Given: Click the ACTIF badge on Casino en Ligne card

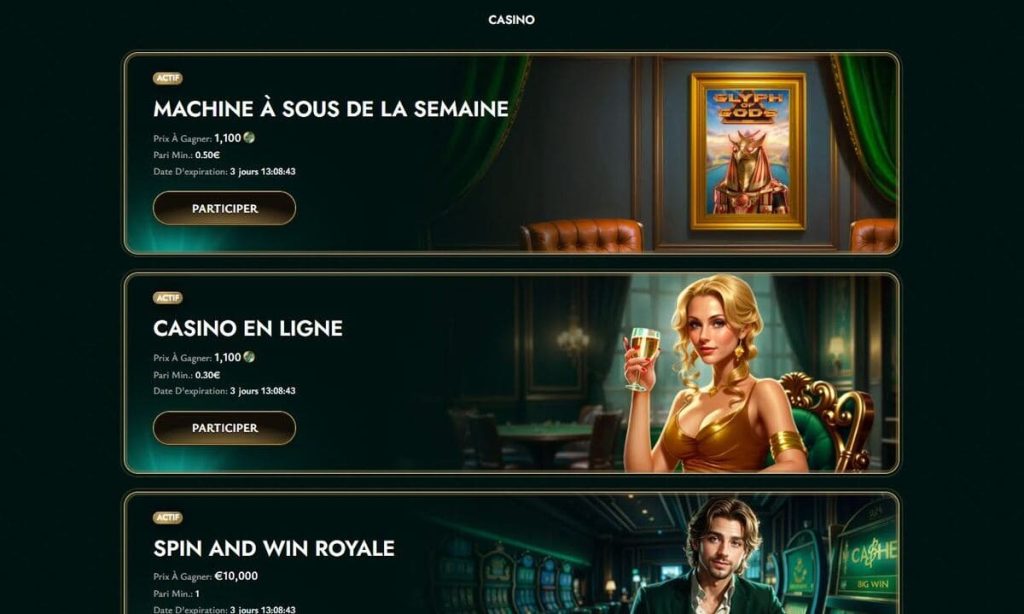Looking at the screenshot, I should (168, 298).
